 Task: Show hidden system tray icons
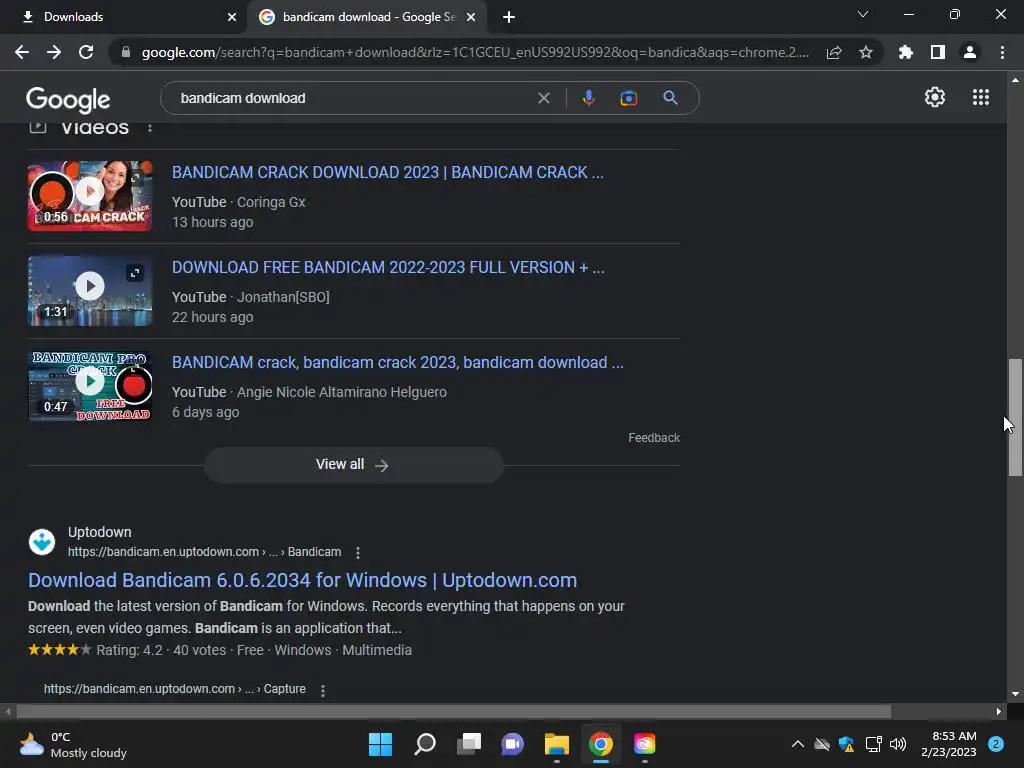[x=797, y=744]
